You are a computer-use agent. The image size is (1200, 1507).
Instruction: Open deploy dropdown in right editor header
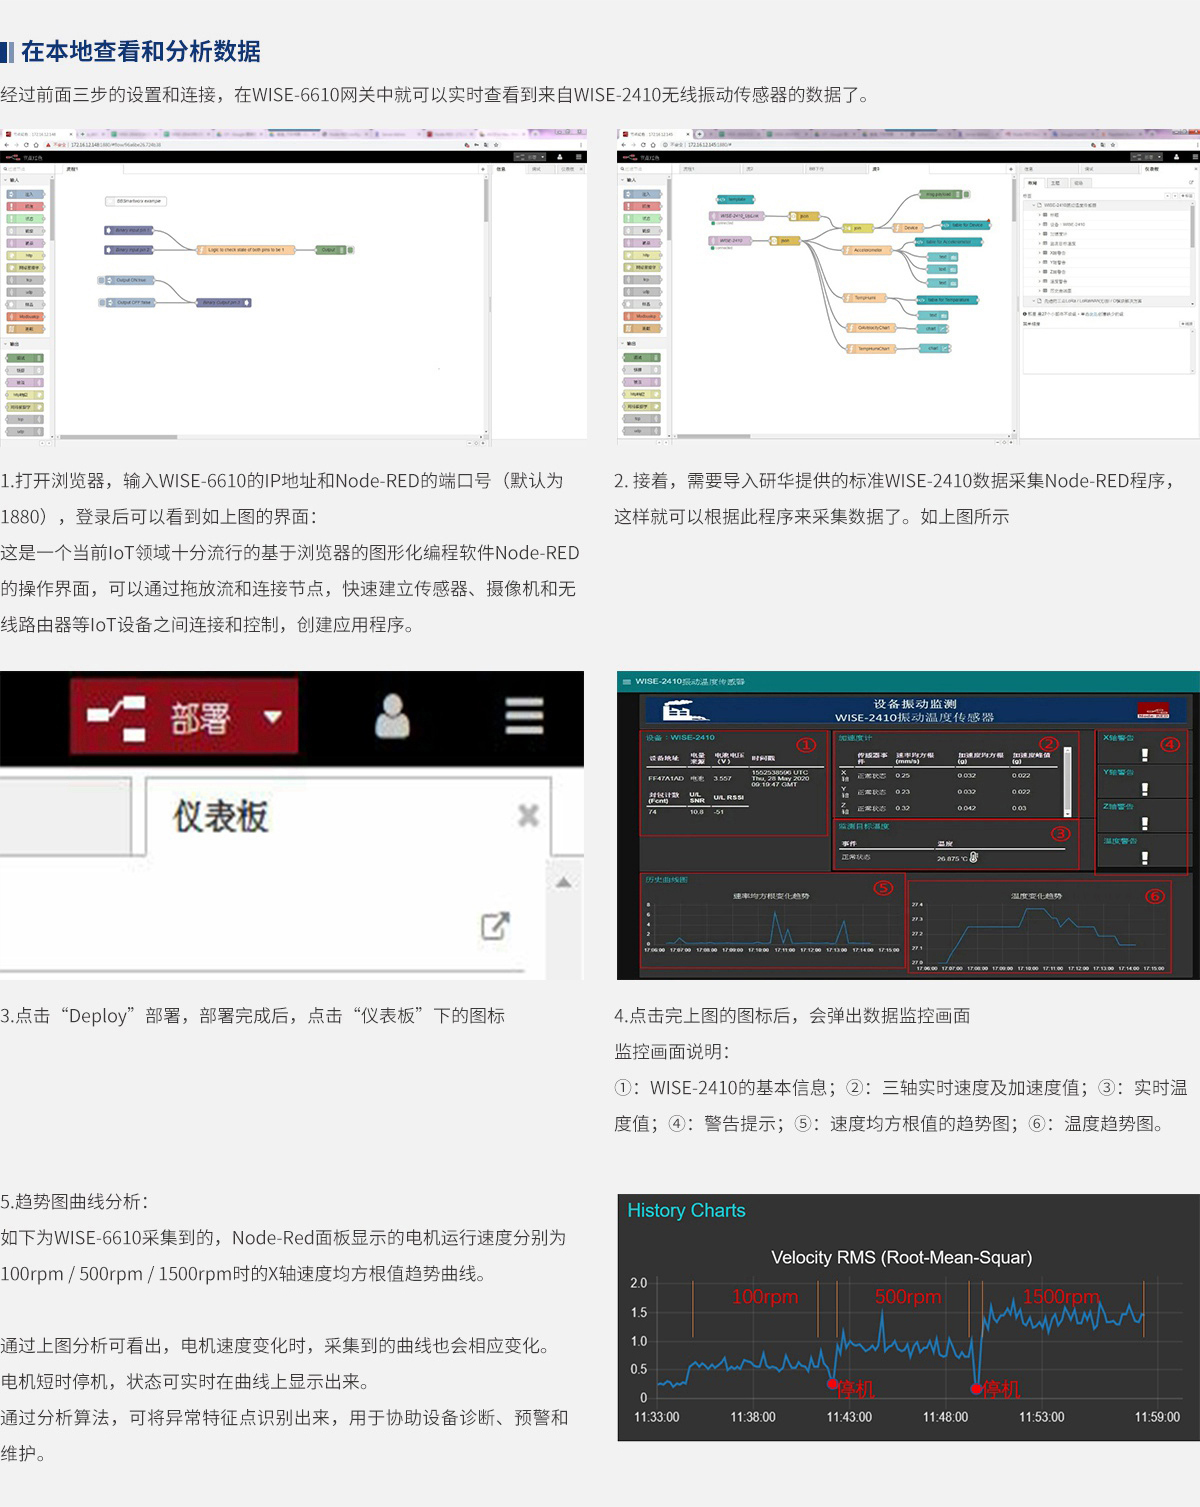coord(1159,157)
